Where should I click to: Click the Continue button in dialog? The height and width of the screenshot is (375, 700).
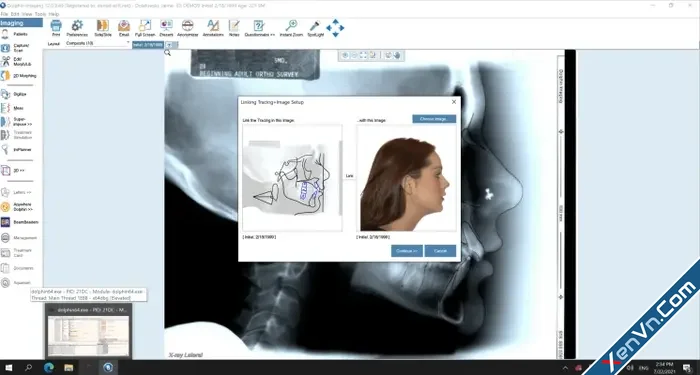click(407, 251)
